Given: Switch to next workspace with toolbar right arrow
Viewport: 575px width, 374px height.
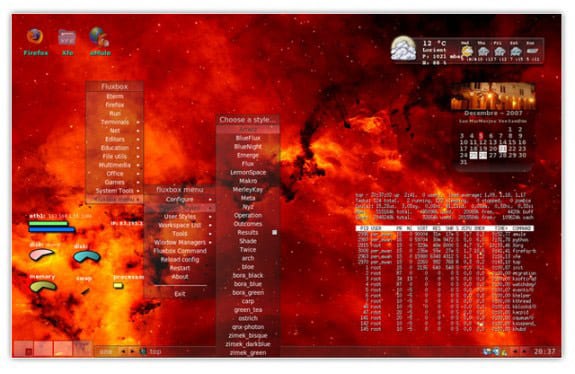Looking at the screenshot, I should click(x=133, y=351).
